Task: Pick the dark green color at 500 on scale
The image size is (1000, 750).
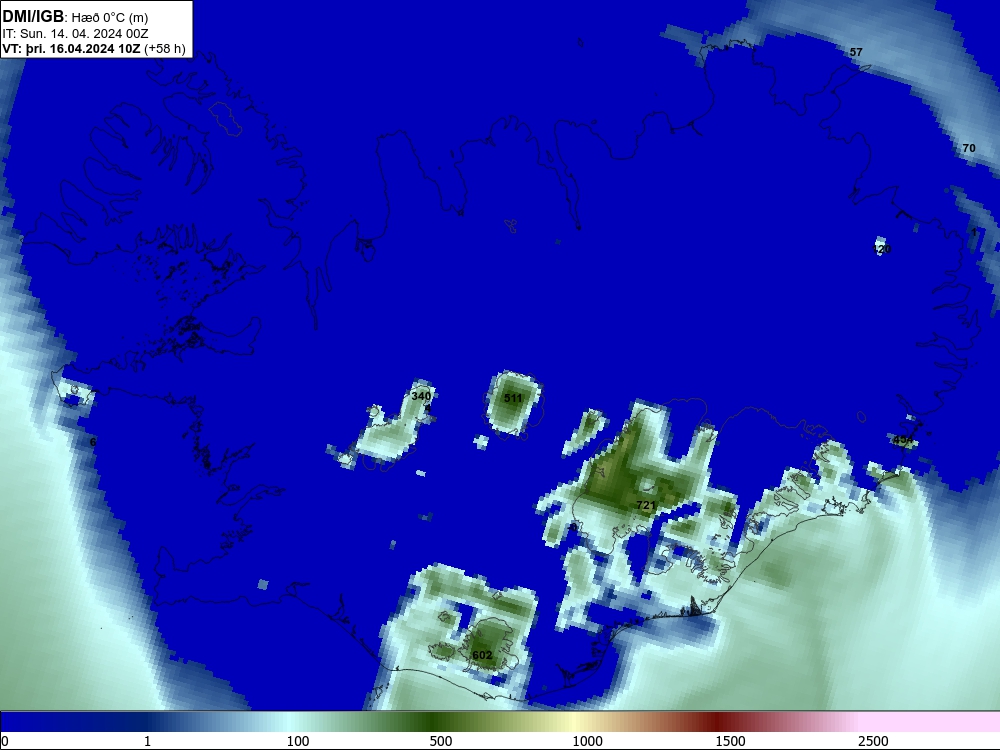Action: coord(434,722)
